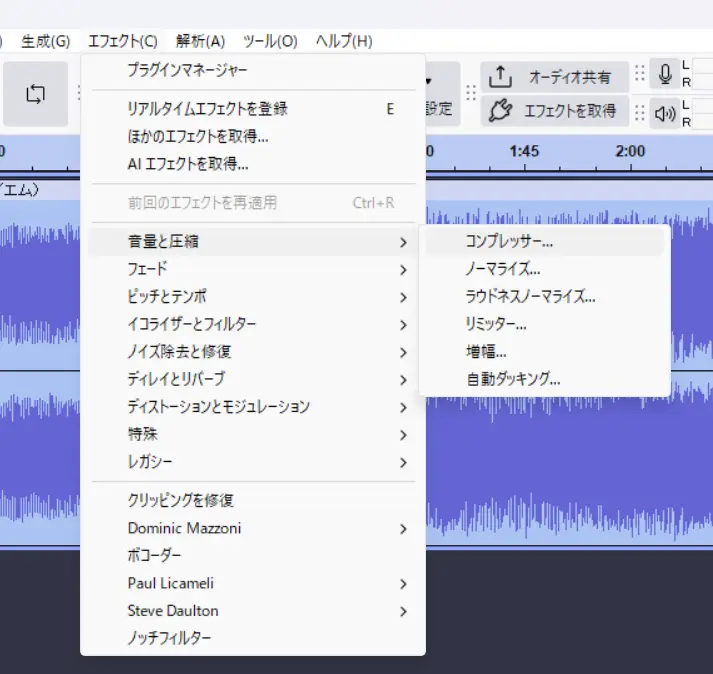The width and height of the screenshot is (713, 674).
Task: Open the ヘルプ(H) menu
Action: pyautogui.click(x=343, y=41)
